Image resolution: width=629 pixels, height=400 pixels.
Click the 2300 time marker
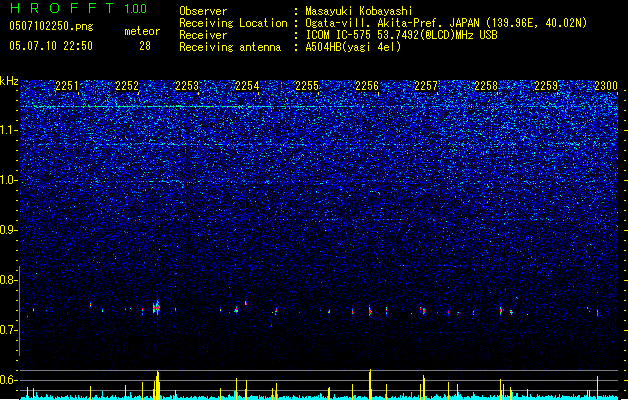(606, 86)
